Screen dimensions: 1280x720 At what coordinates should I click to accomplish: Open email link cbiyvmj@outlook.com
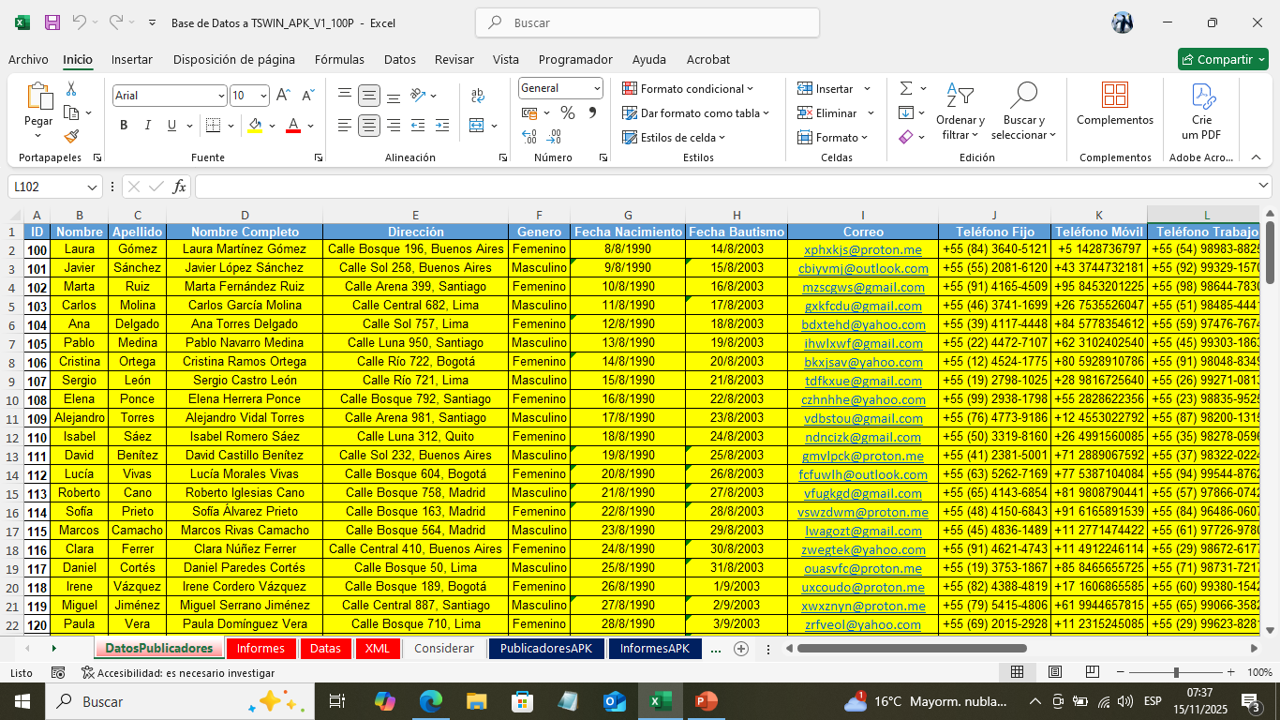(863, 268)
